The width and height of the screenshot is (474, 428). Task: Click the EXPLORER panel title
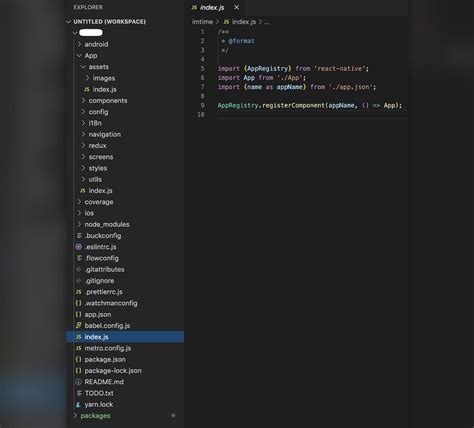click(x=88, y=7)
